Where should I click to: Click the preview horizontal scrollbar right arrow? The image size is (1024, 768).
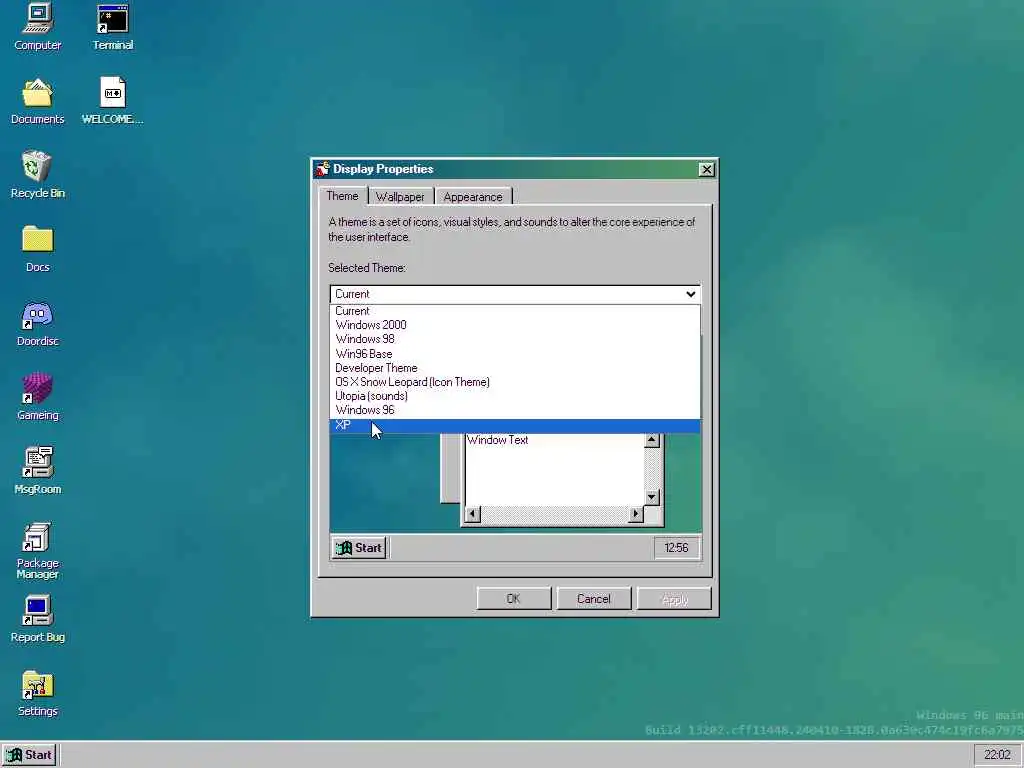click(x=635, y=514)
